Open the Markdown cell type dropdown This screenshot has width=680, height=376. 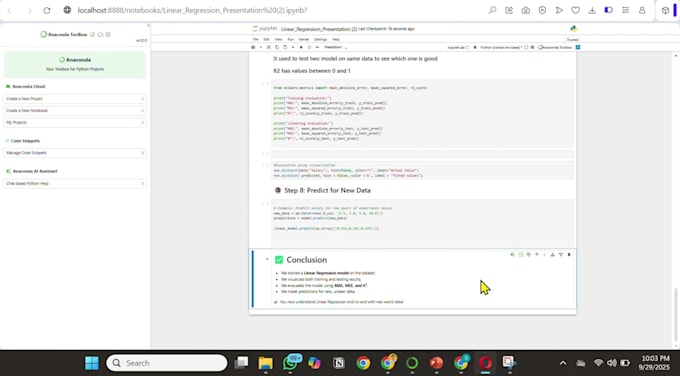point(336,47)
